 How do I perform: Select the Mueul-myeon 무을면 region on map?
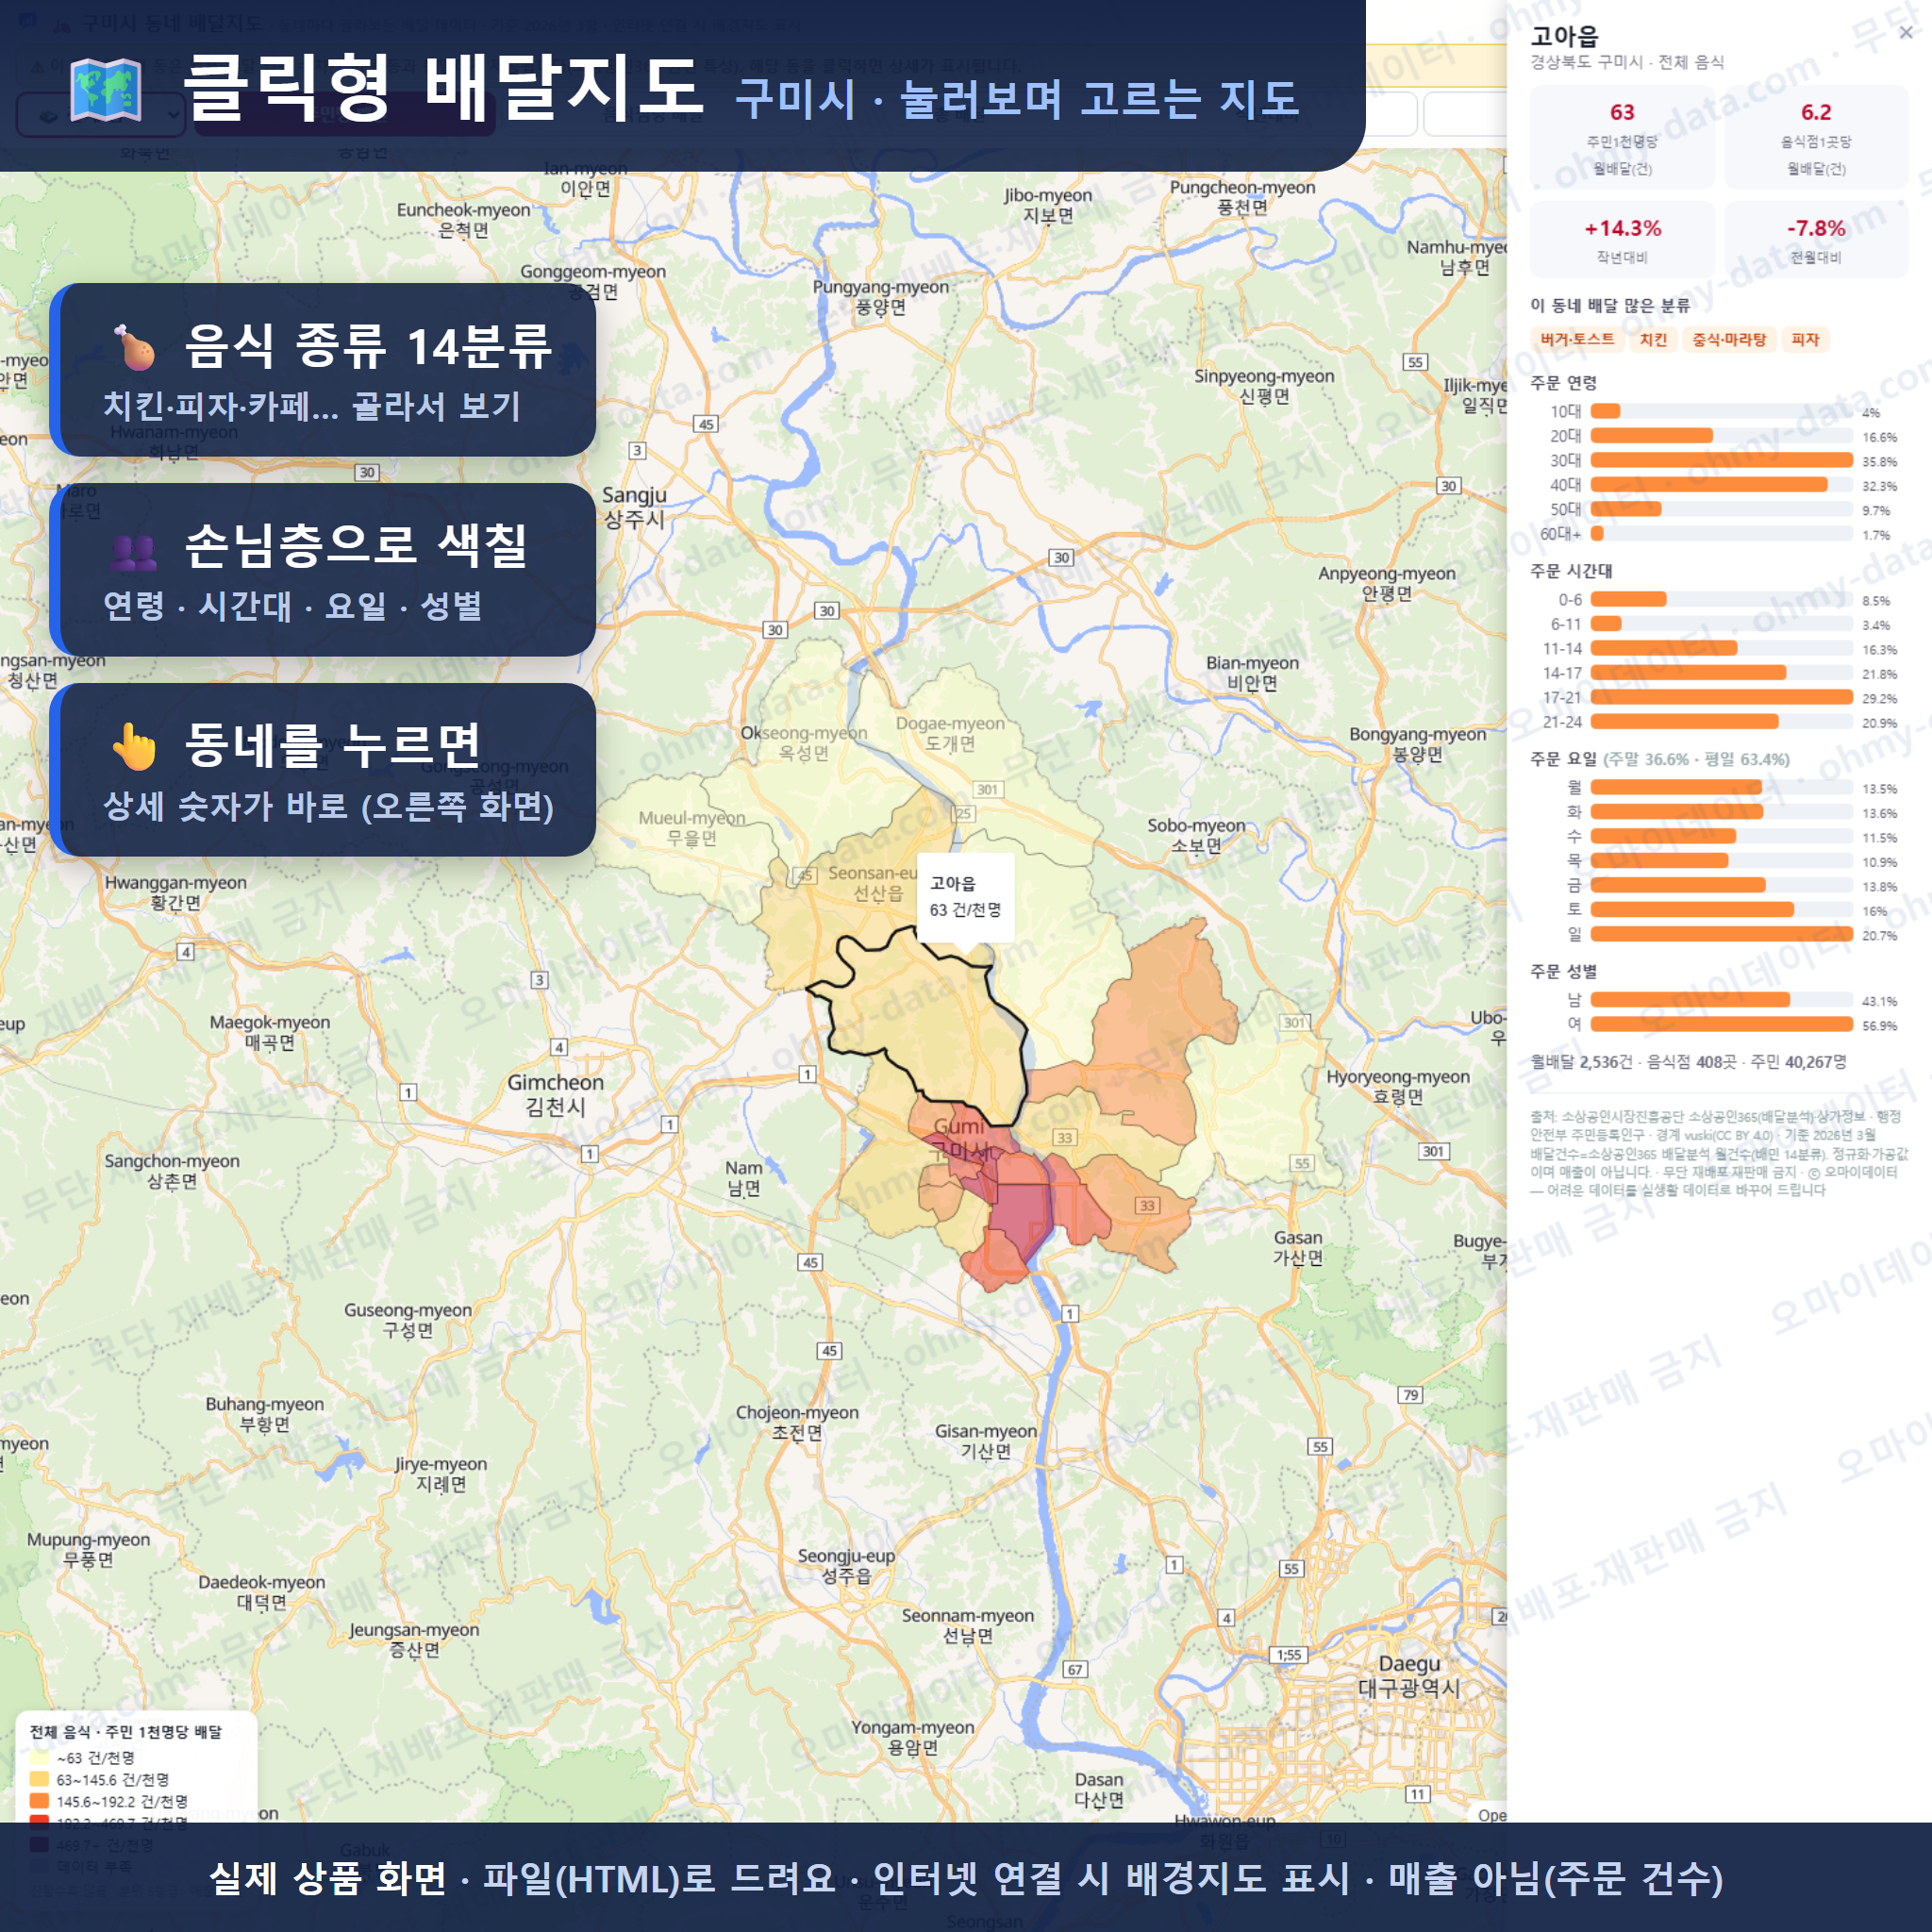(692, 828)
